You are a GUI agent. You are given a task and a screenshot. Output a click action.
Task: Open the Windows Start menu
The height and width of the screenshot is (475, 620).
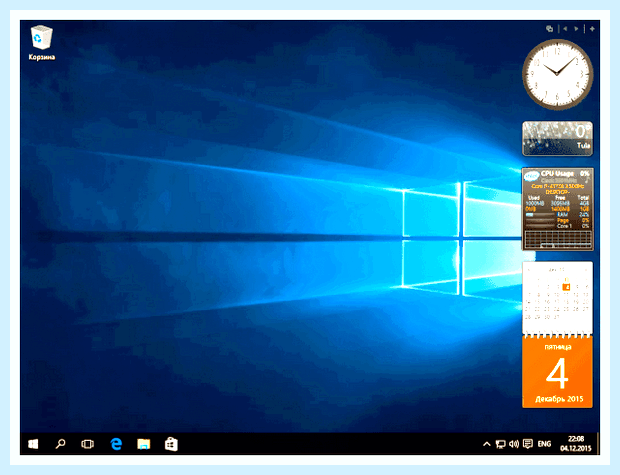(33, 444)
